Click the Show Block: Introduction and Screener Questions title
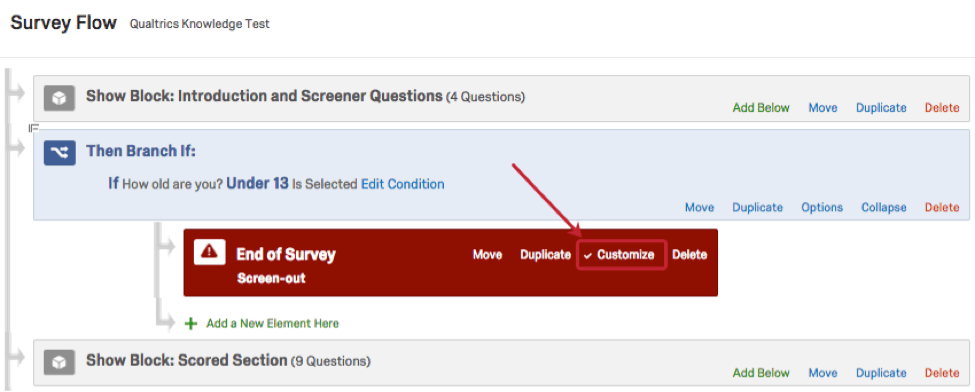Image resolution: width=975 pixels, height=392 pixels. coord(264,96)
